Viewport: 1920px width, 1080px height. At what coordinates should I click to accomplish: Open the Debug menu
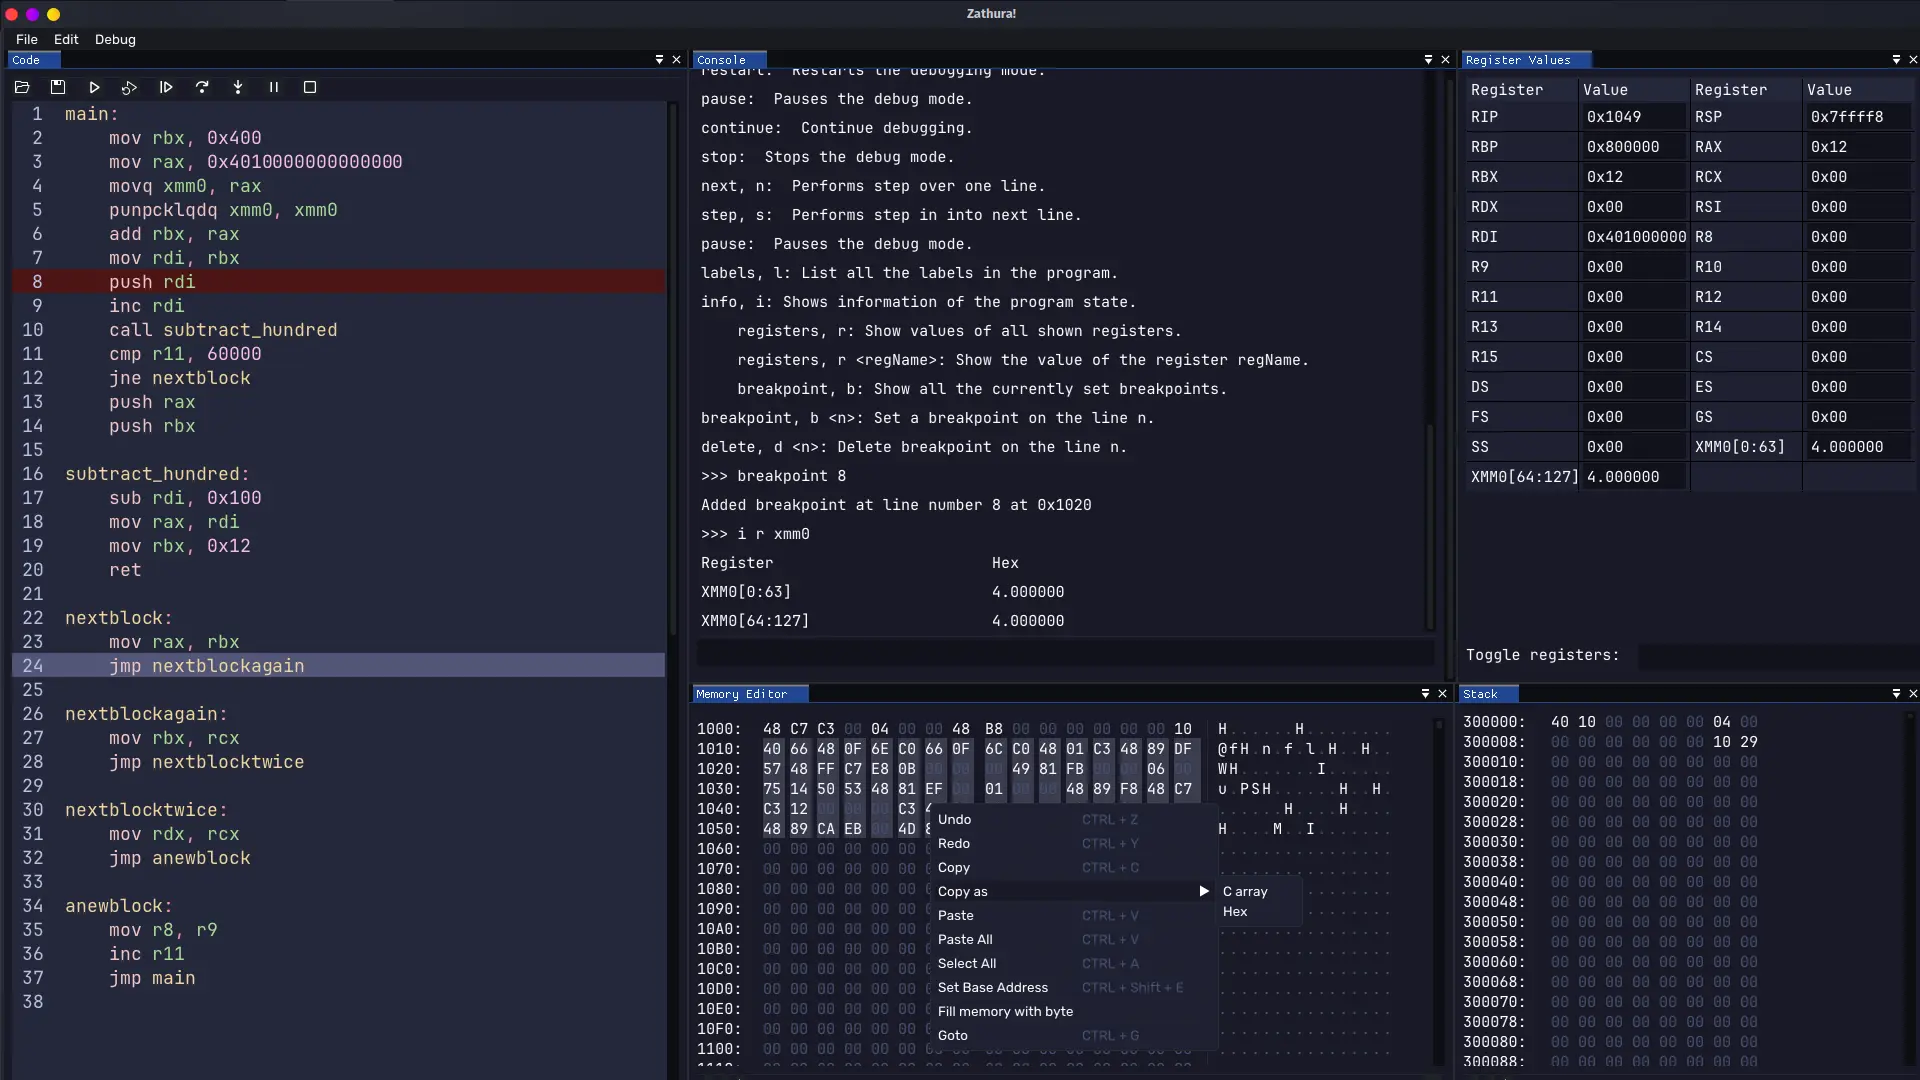click(115, 39)
